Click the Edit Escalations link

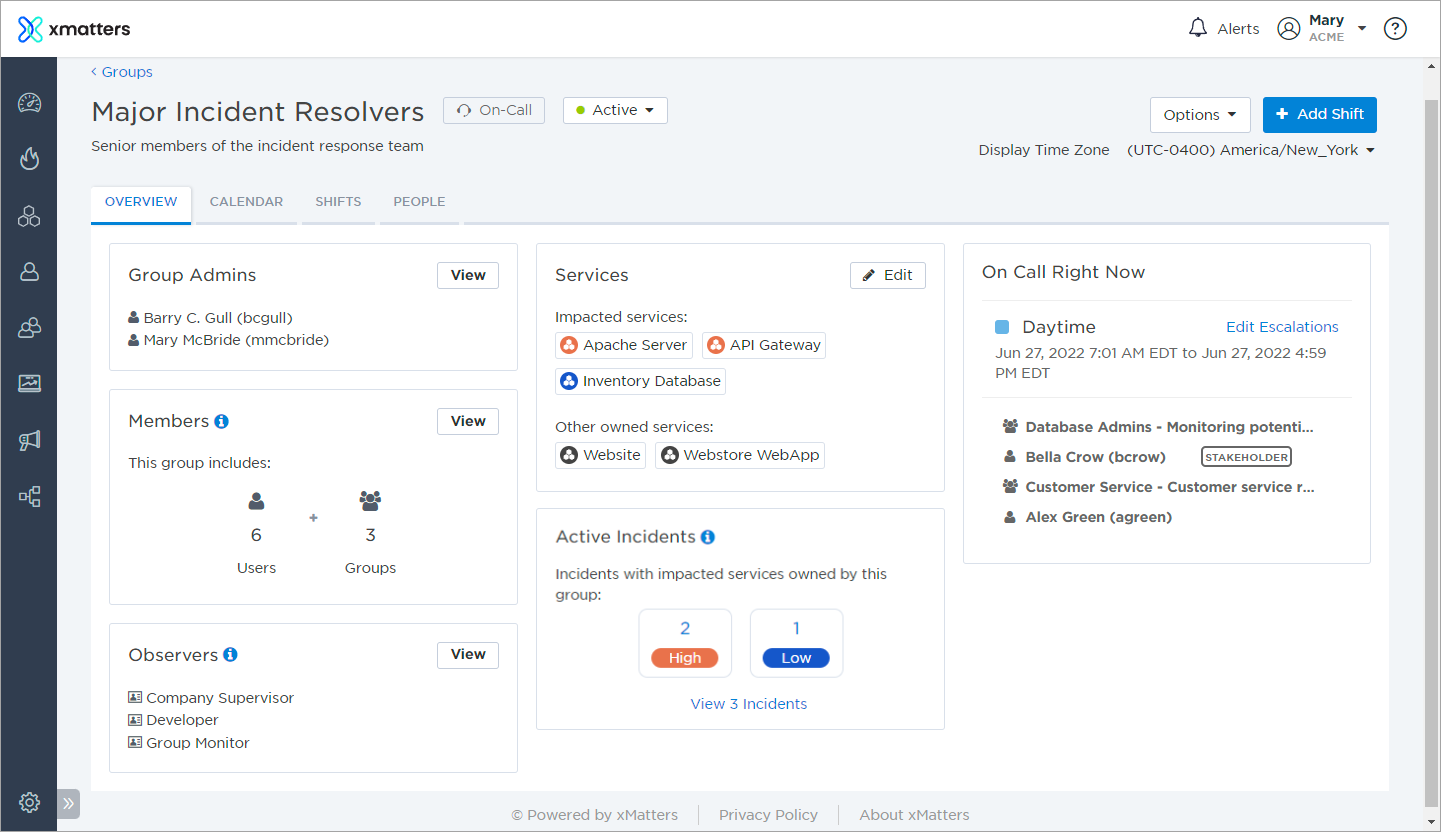(1282, 327)
